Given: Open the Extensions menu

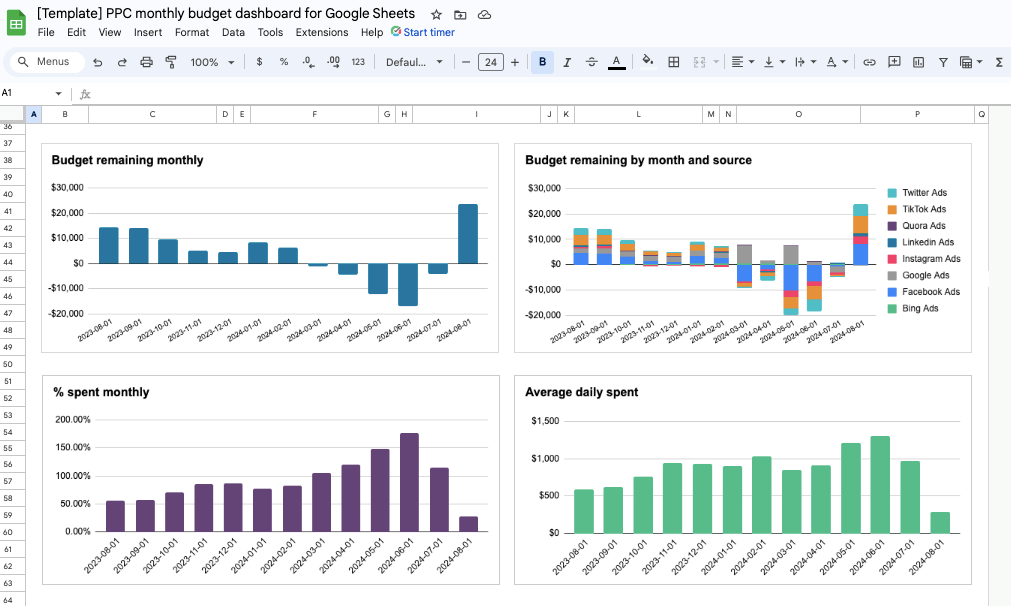Looking at the screenshot, I should tap(322, 32).
